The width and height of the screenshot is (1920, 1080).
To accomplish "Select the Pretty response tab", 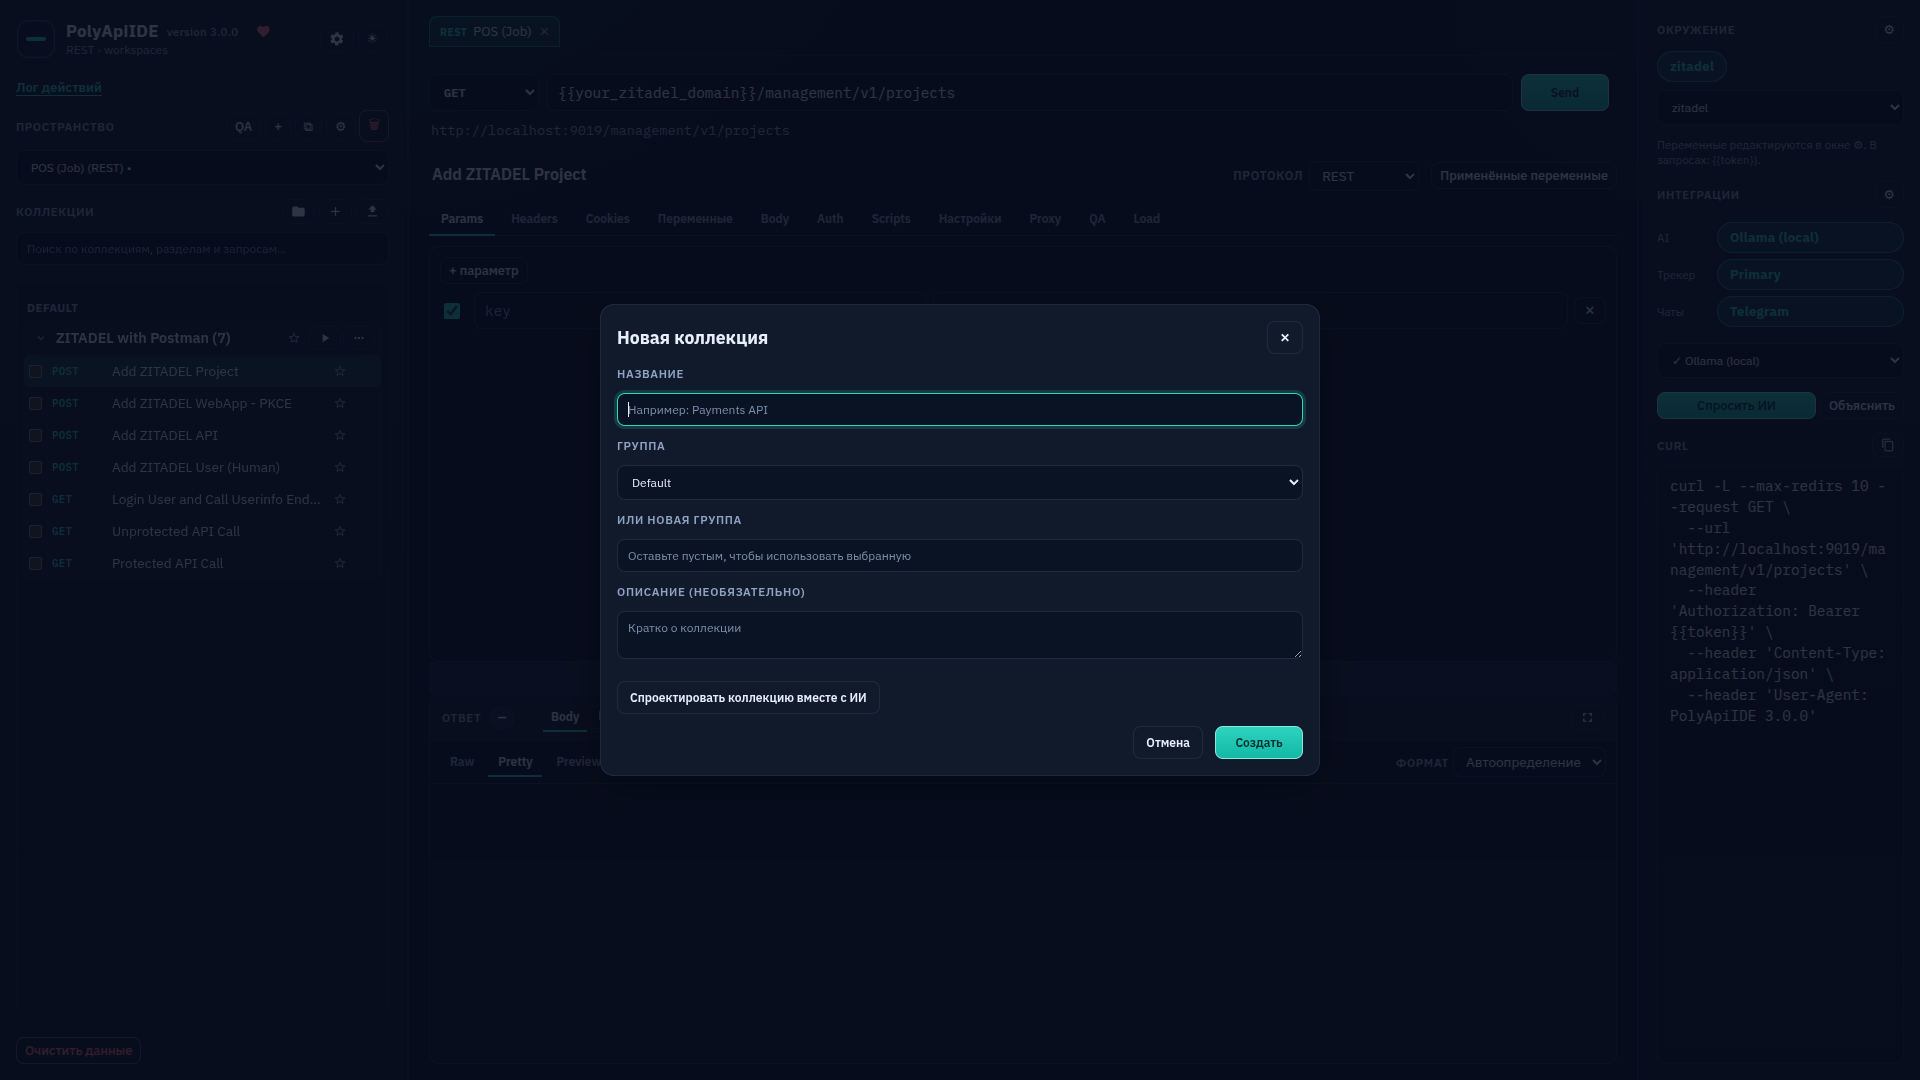I will 515,762.
